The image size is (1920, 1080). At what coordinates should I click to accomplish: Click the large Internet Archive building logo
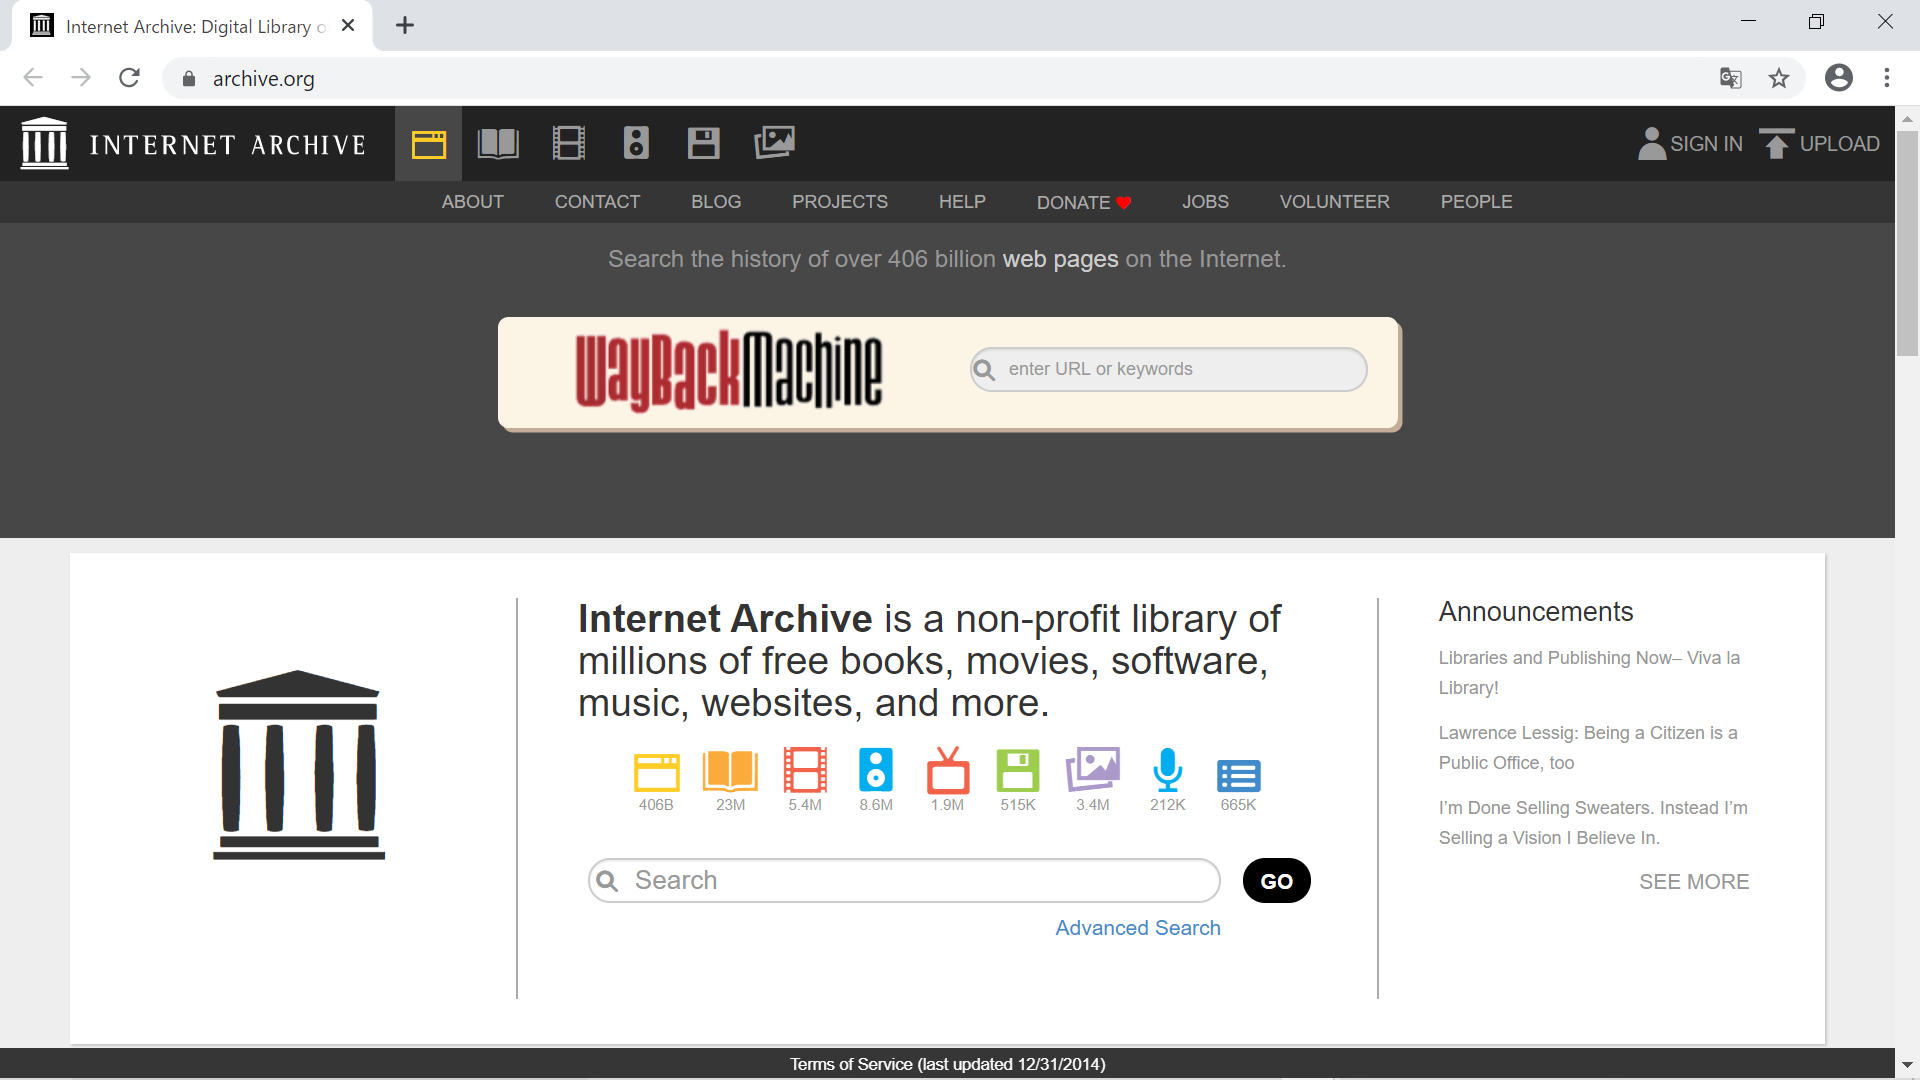[x=299, y=765]
